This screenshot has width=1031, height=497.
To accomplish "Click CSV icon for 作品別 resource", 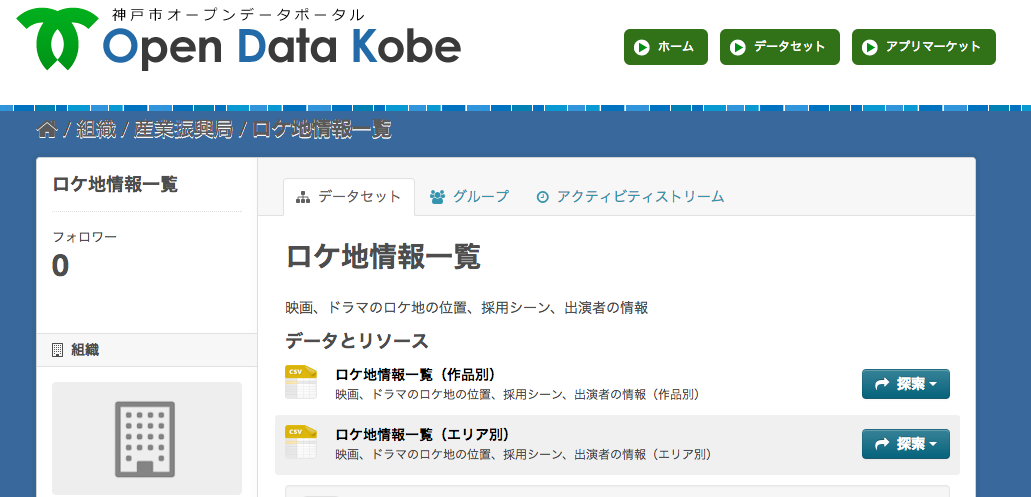I will point(301,382).
